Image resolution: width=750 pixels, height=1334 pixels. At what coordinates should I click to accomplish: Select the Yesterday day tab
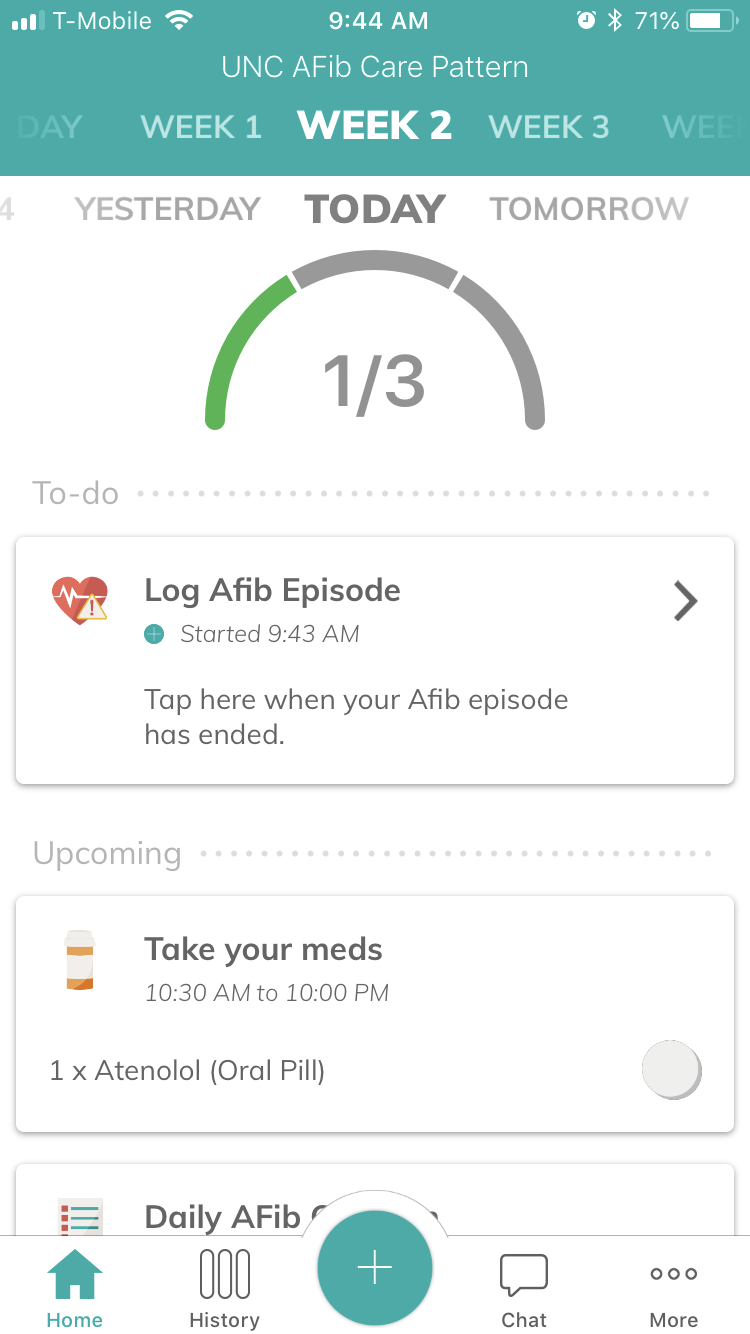pos(168,209)
